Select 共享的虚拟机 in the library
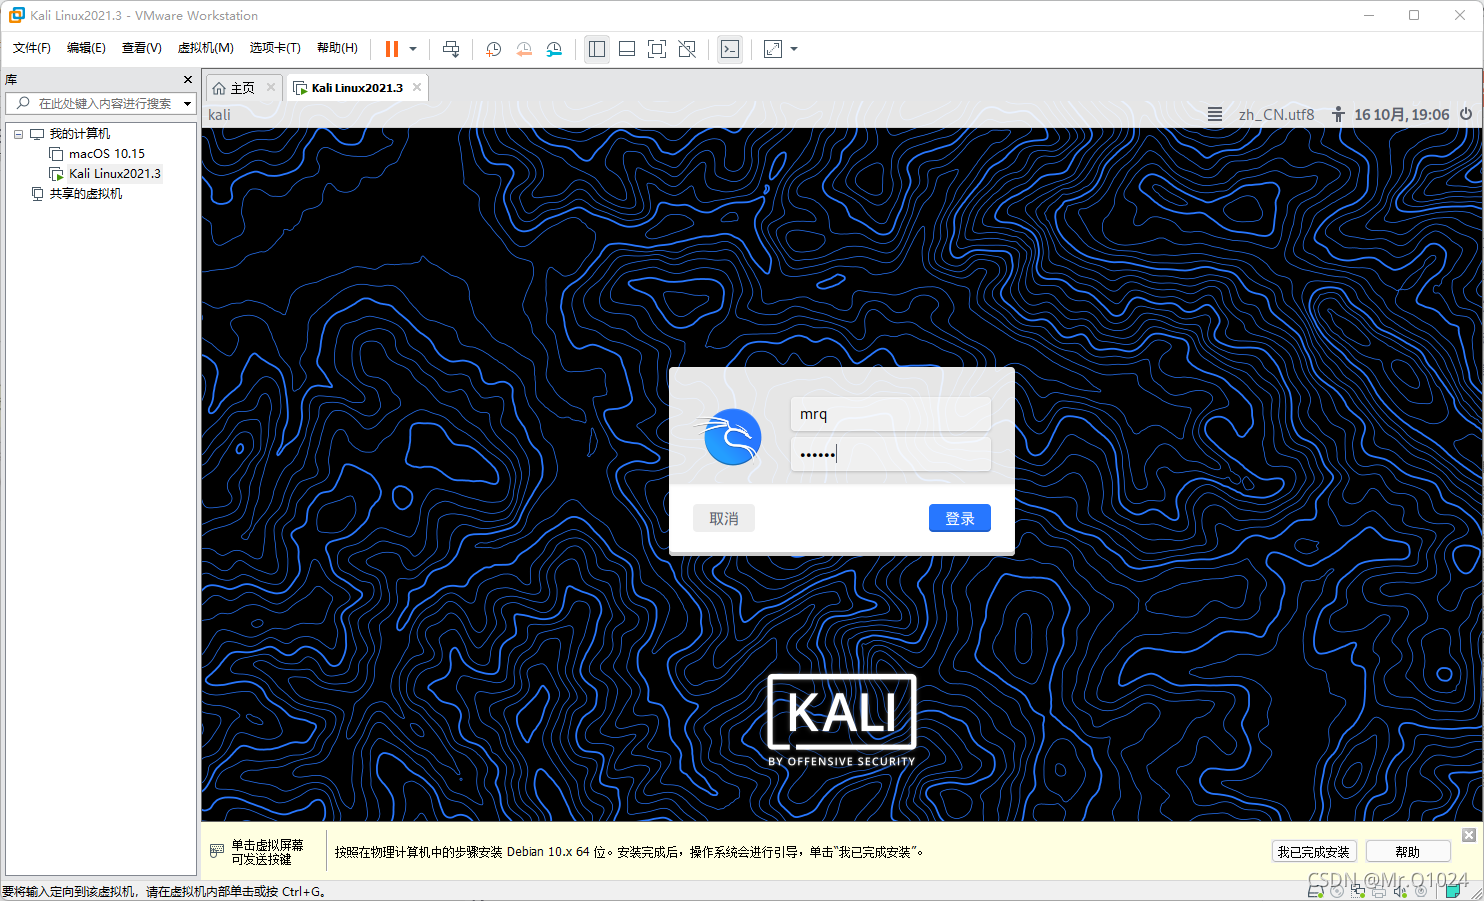Image resolution: width=1484 pixels, height=901 pixels. pos(86,194)
